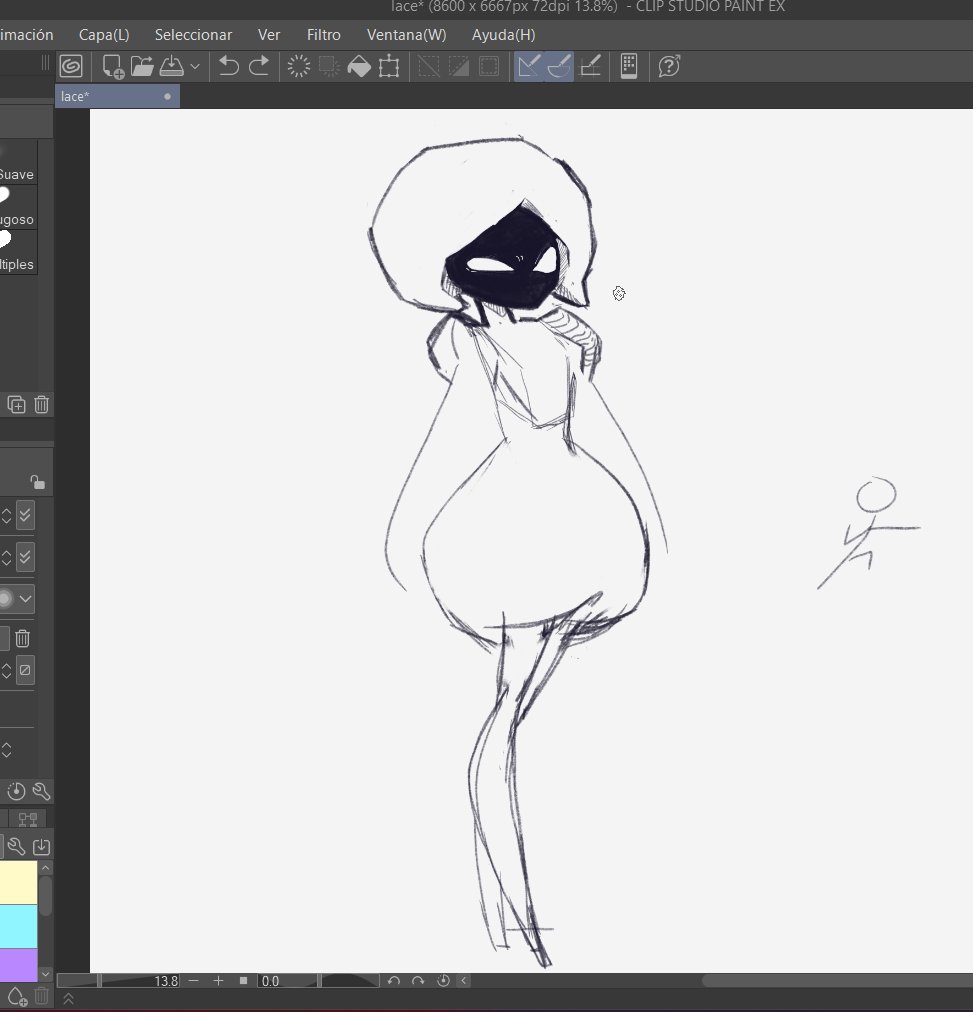Screen dimensions: 973x1012
Task: Select the Undo icon in the toolbar
Action: [229, 66]
